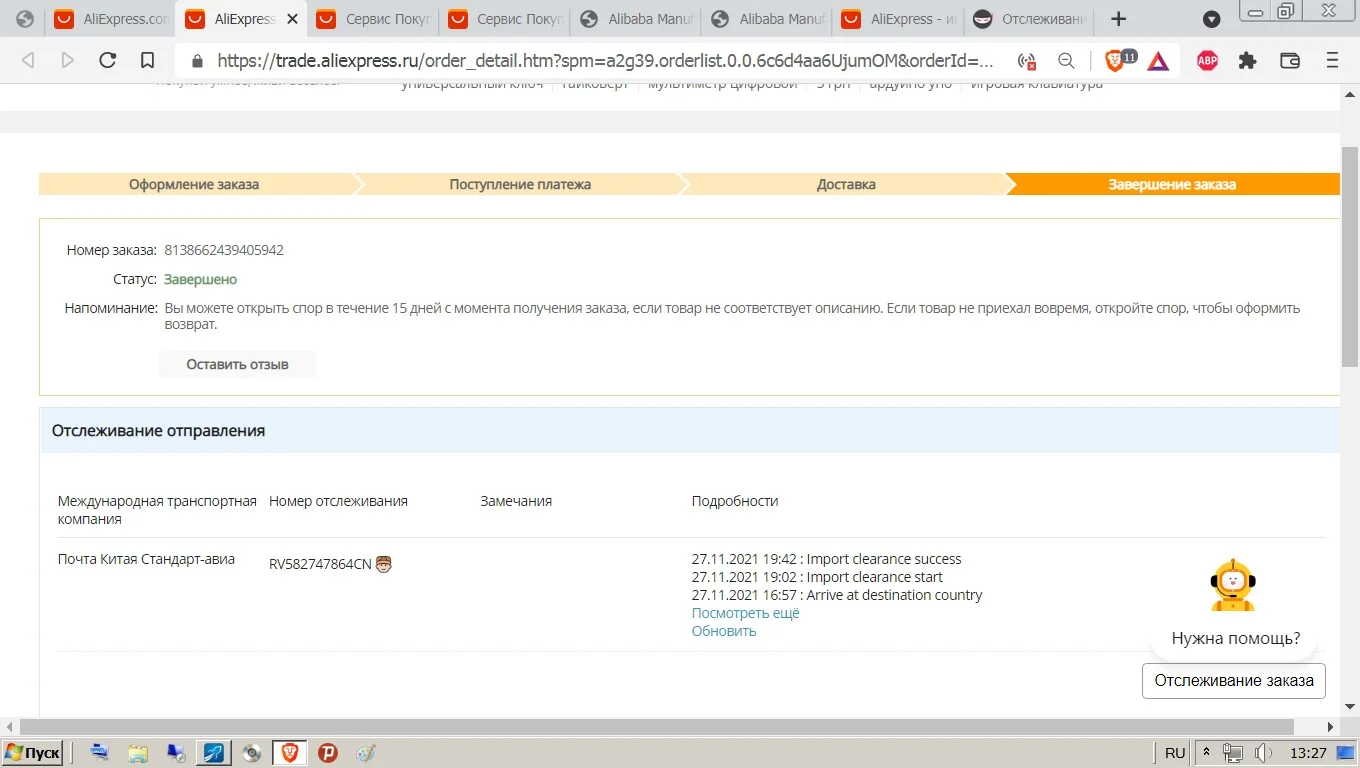This screenshot has height=768, width=1360.
Task: Click the Обновить link
Action: (724, 631)
